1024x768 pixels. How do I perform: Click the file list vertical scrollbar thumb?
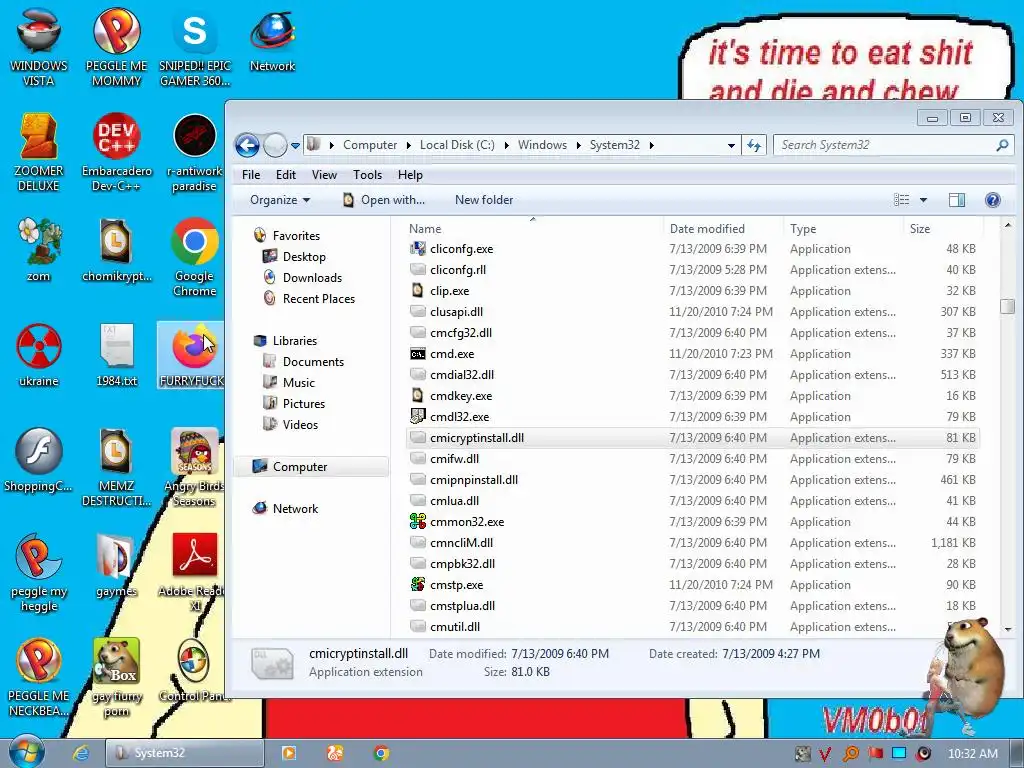pos(1006,306)
